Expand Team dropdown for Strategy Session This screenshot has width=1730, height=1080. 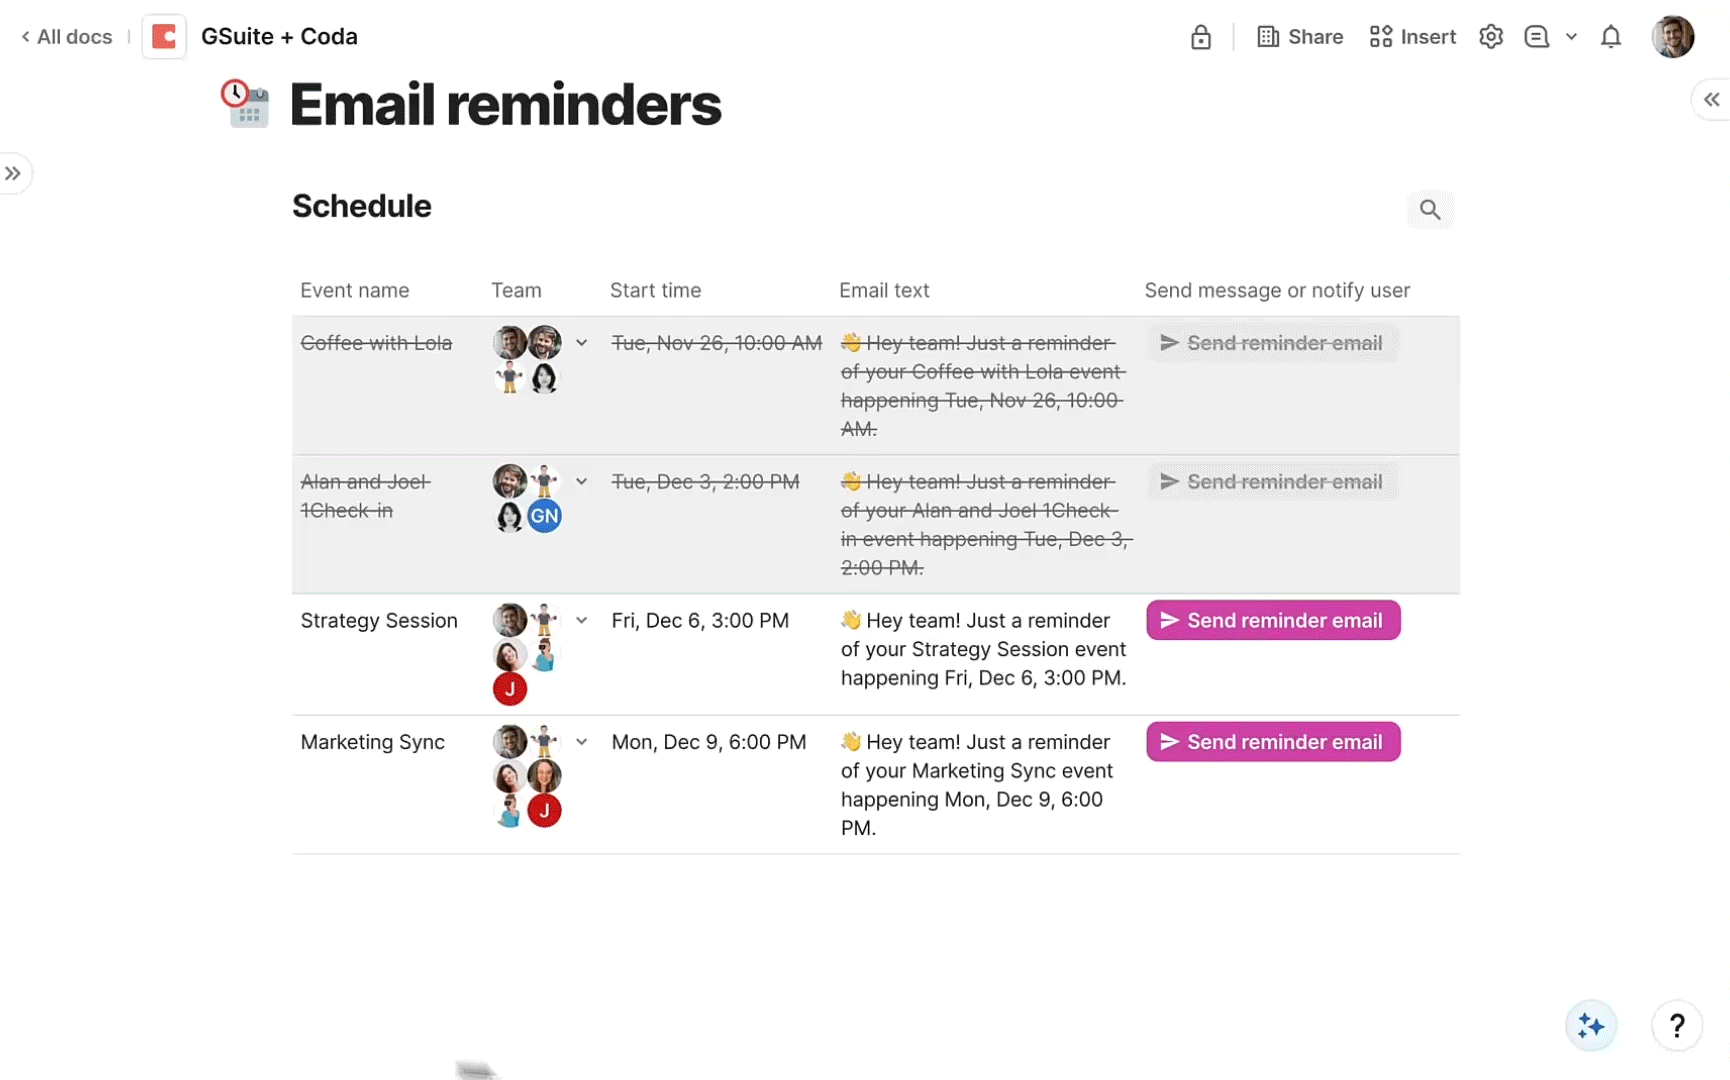click(581, 621)
